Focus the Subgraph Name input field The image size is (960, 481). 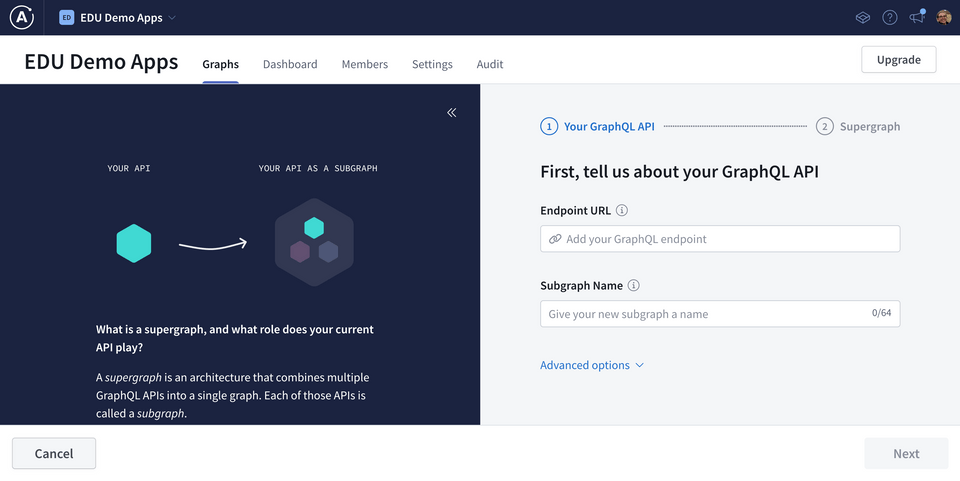720,314
